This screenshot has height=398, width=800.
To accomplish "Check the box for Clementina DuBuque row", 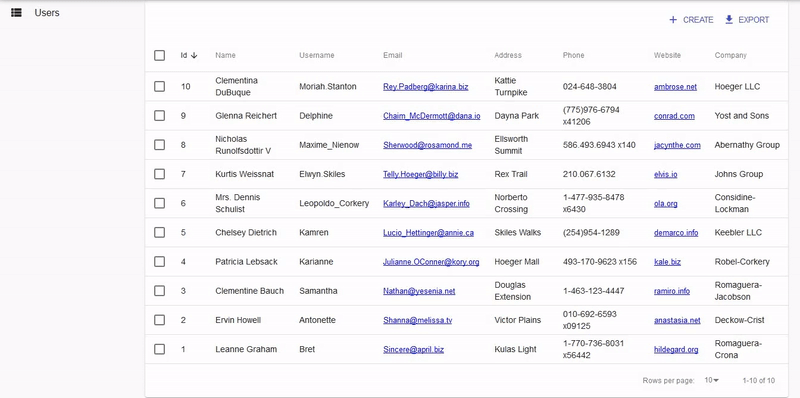I will [x=160, y=86].
